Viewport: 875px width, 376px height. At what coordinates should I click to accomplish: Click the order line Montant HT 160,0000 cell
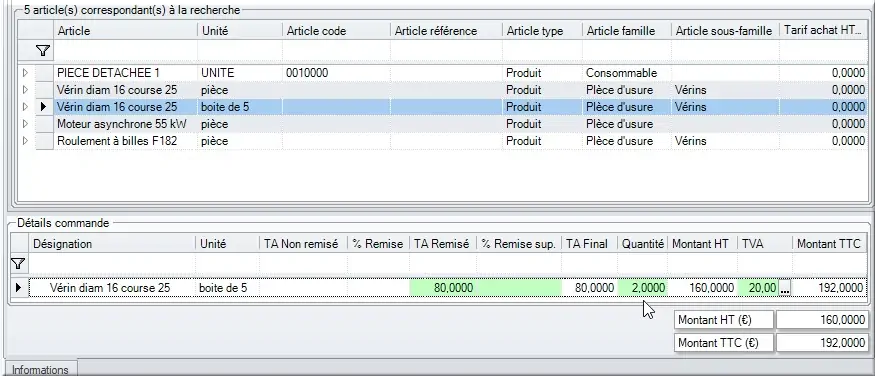pos(703,288)
